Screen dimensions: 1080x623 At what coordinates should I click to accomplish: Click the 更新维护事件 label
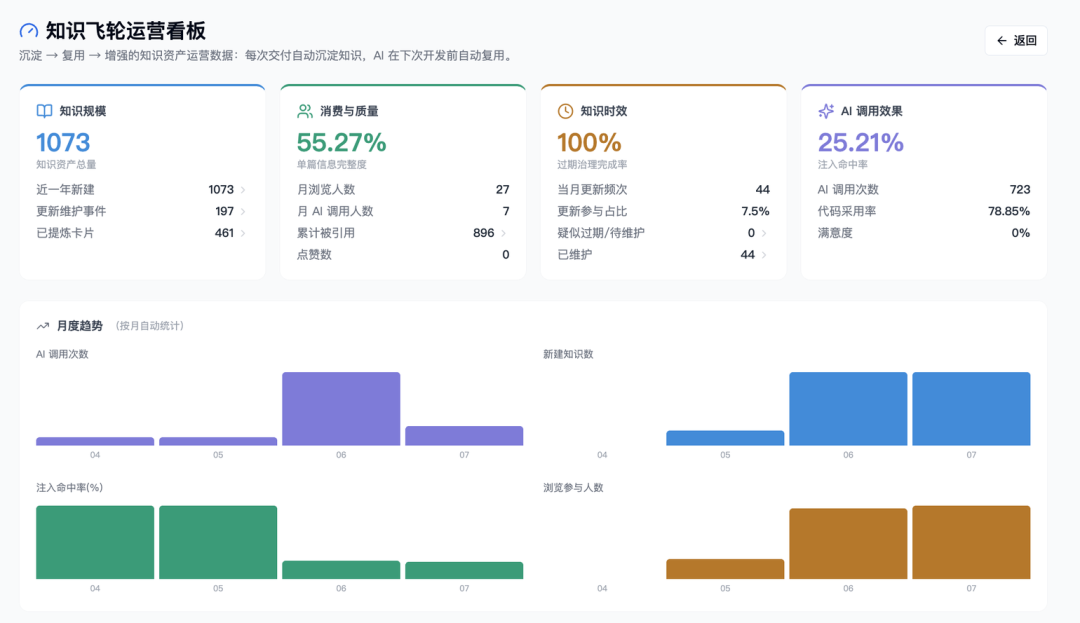click(x=71, y=211)
